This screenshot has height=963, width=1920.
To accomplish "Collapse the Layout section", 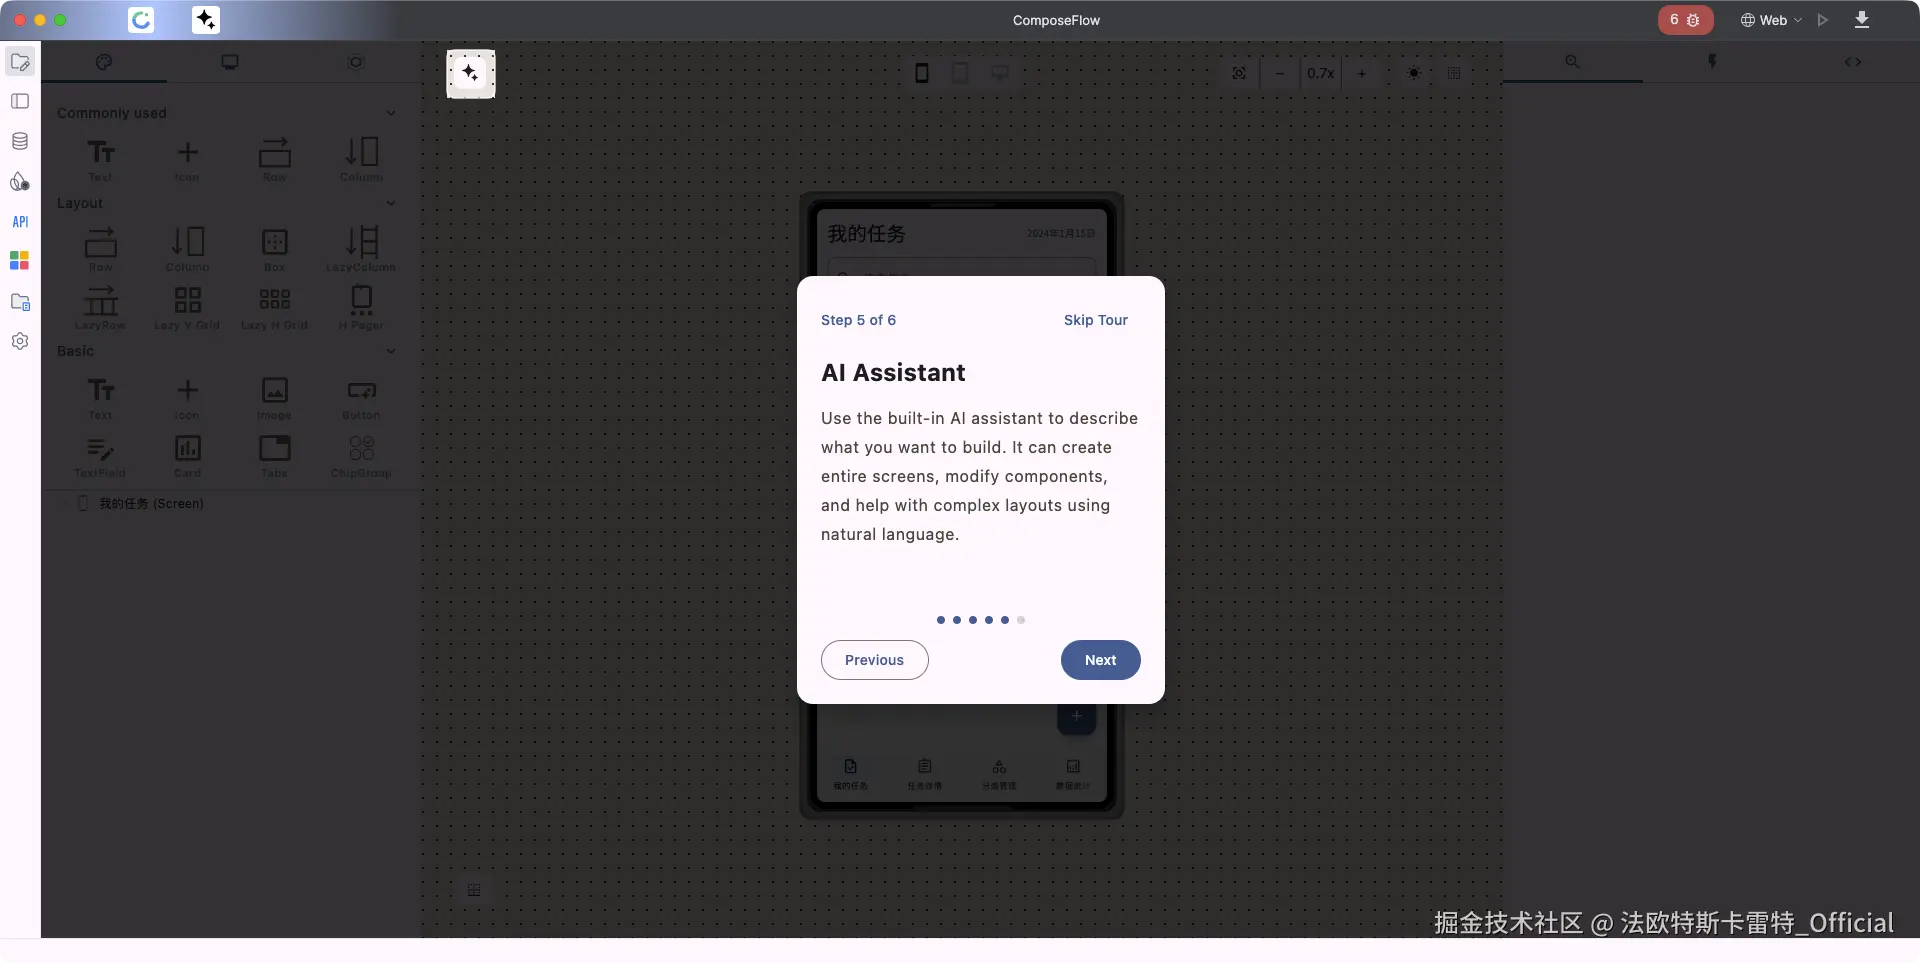I will 390,203.
